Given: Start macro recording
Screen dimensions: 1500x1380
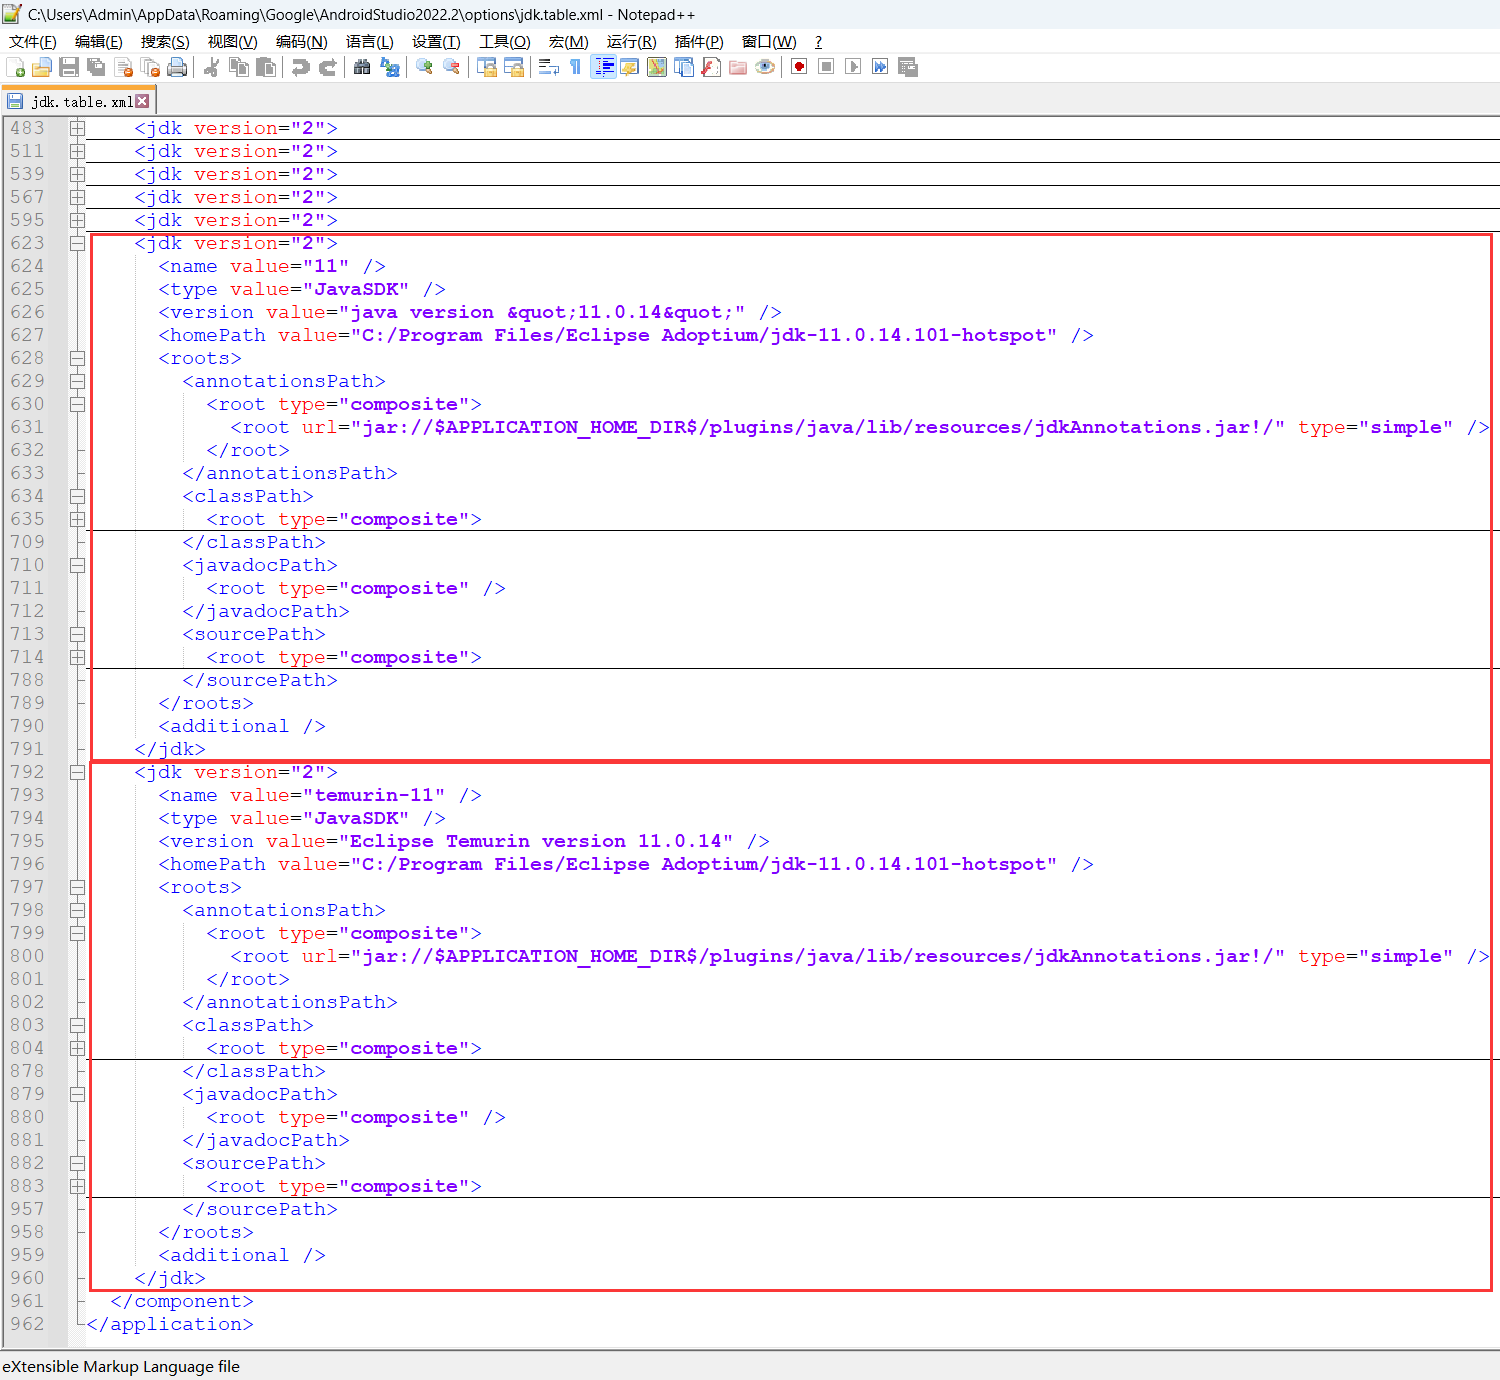Looking at the screenshot, I should coord(798,67).
